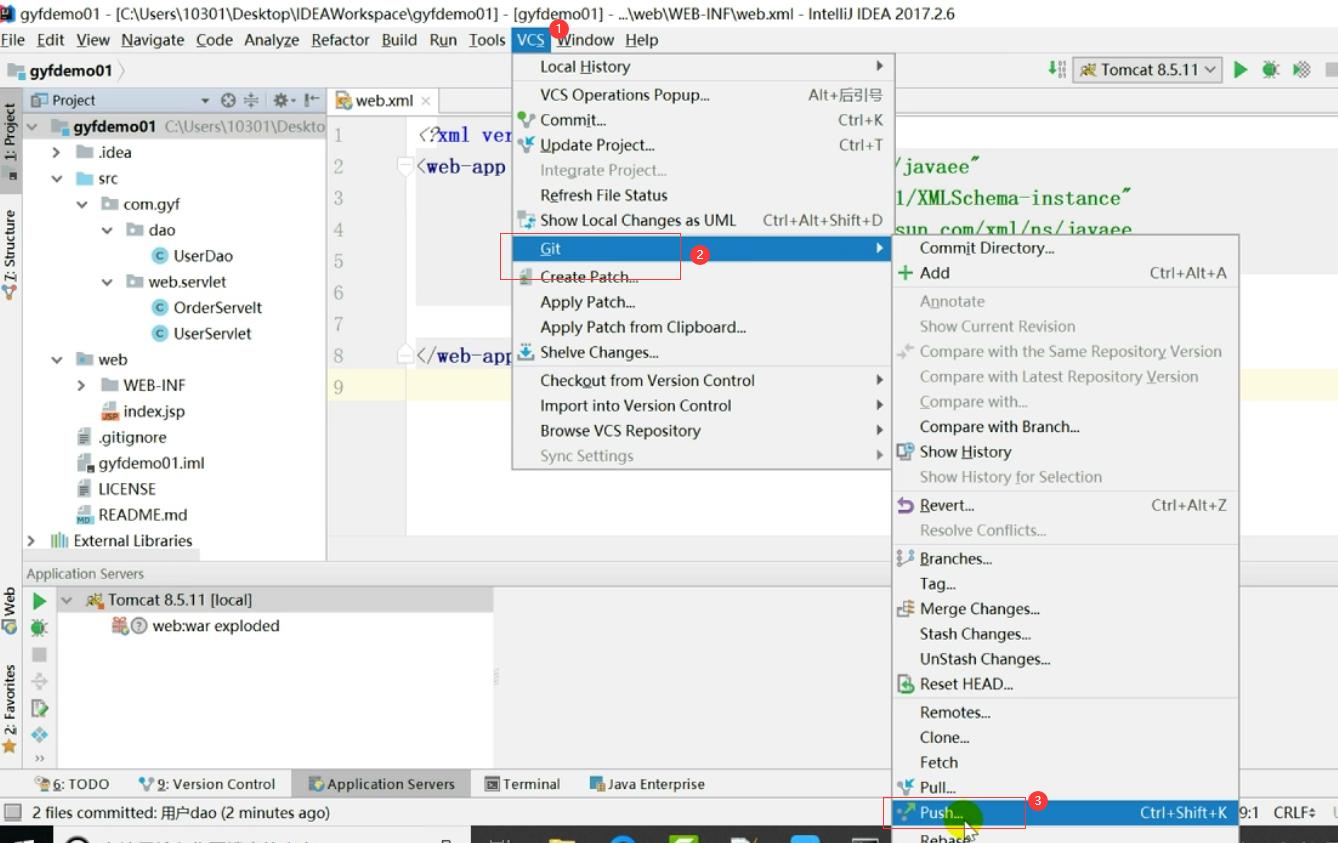Select the UserServlet class
This screenshot has width=1338, height=843.
coord(201,334)
